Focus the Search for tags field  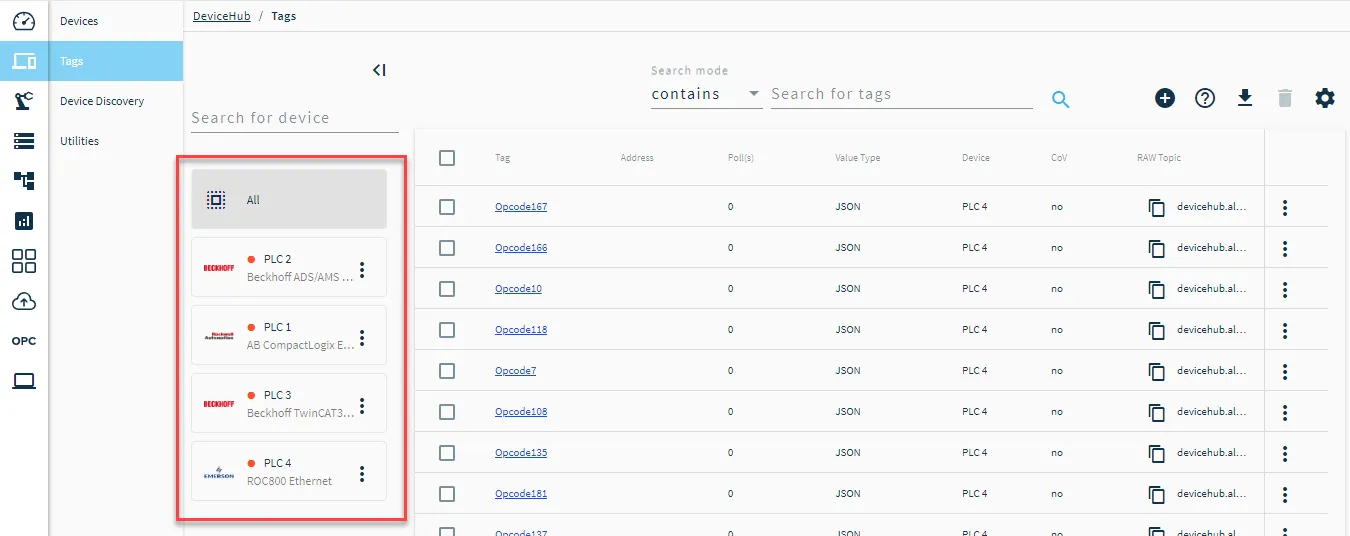tap(902, 94)
